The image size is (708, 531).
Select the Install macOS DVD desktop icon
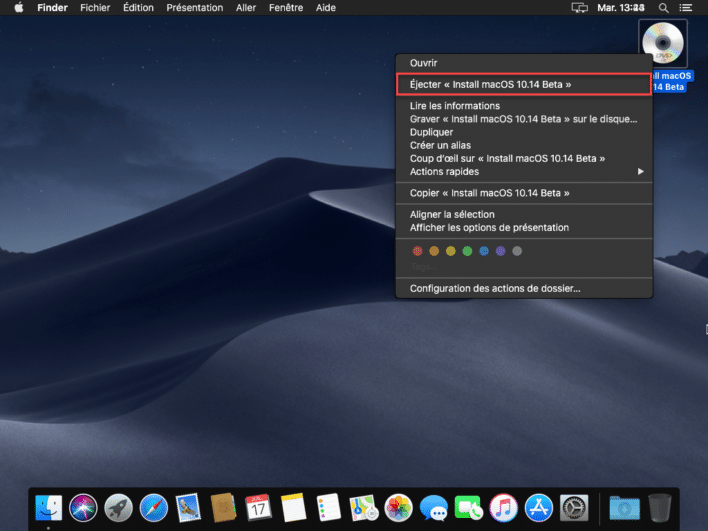click(663, 43)
